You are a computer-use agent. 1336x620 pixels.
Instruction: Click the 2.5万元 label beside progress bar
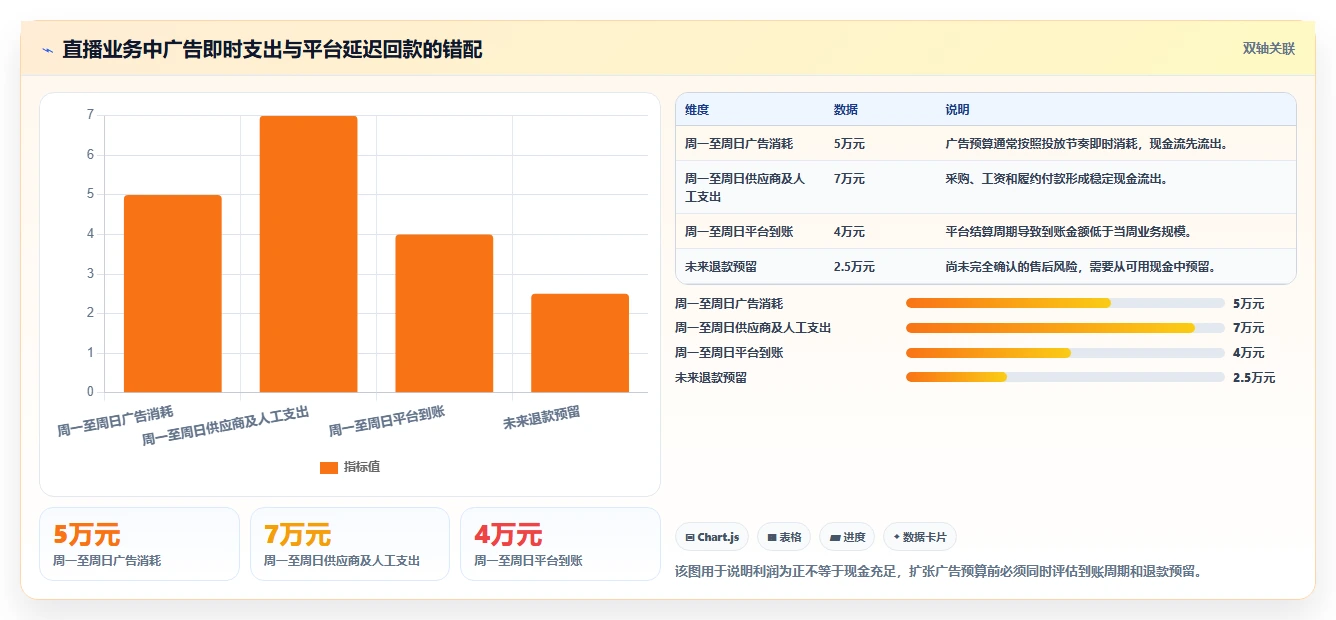pyautogui.click(x=1254, y=378)
